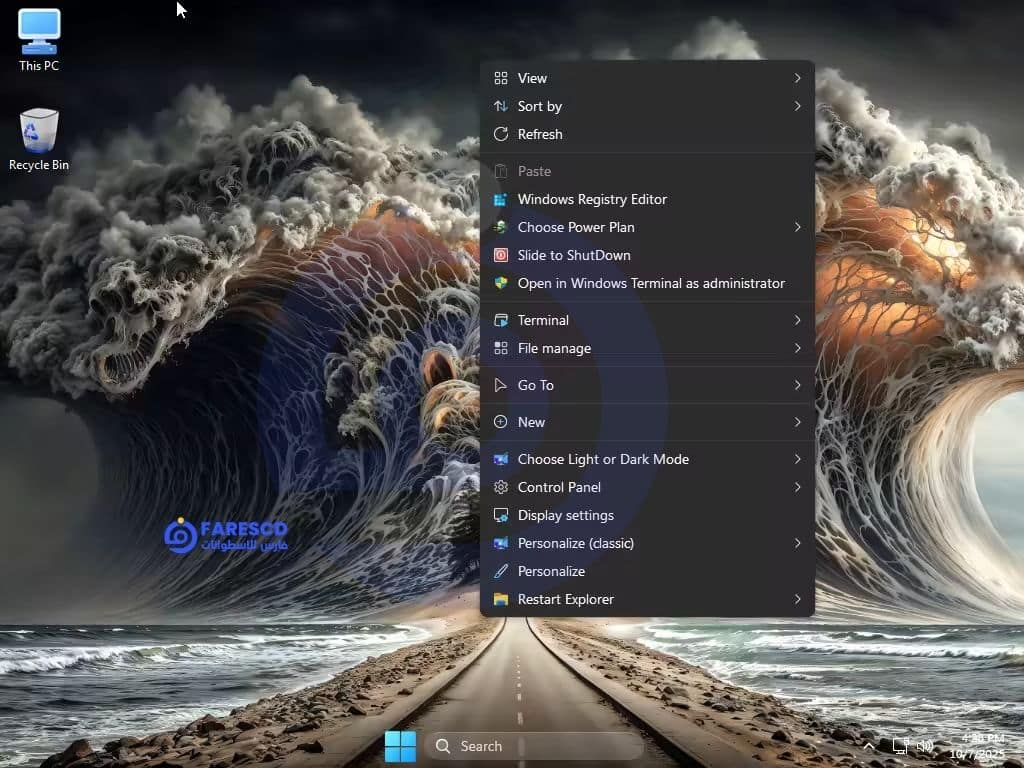1024x768 pixels.
Task: Click the Refresh icon in context menu
Action: (x=501, y=134)
